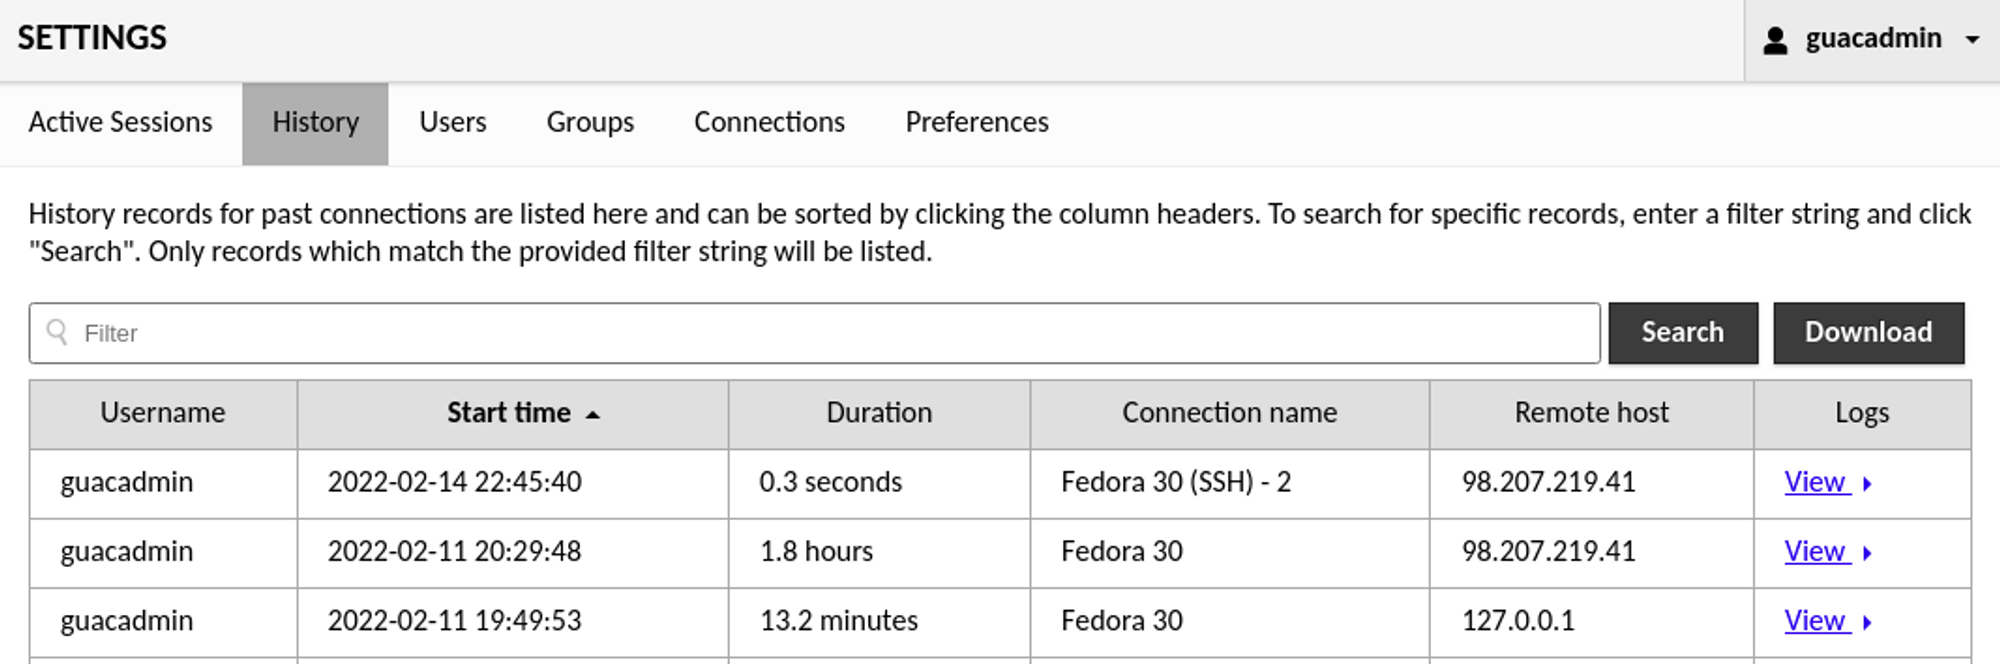
Task: Click the Download button
Action: [x=1867, y=332]
